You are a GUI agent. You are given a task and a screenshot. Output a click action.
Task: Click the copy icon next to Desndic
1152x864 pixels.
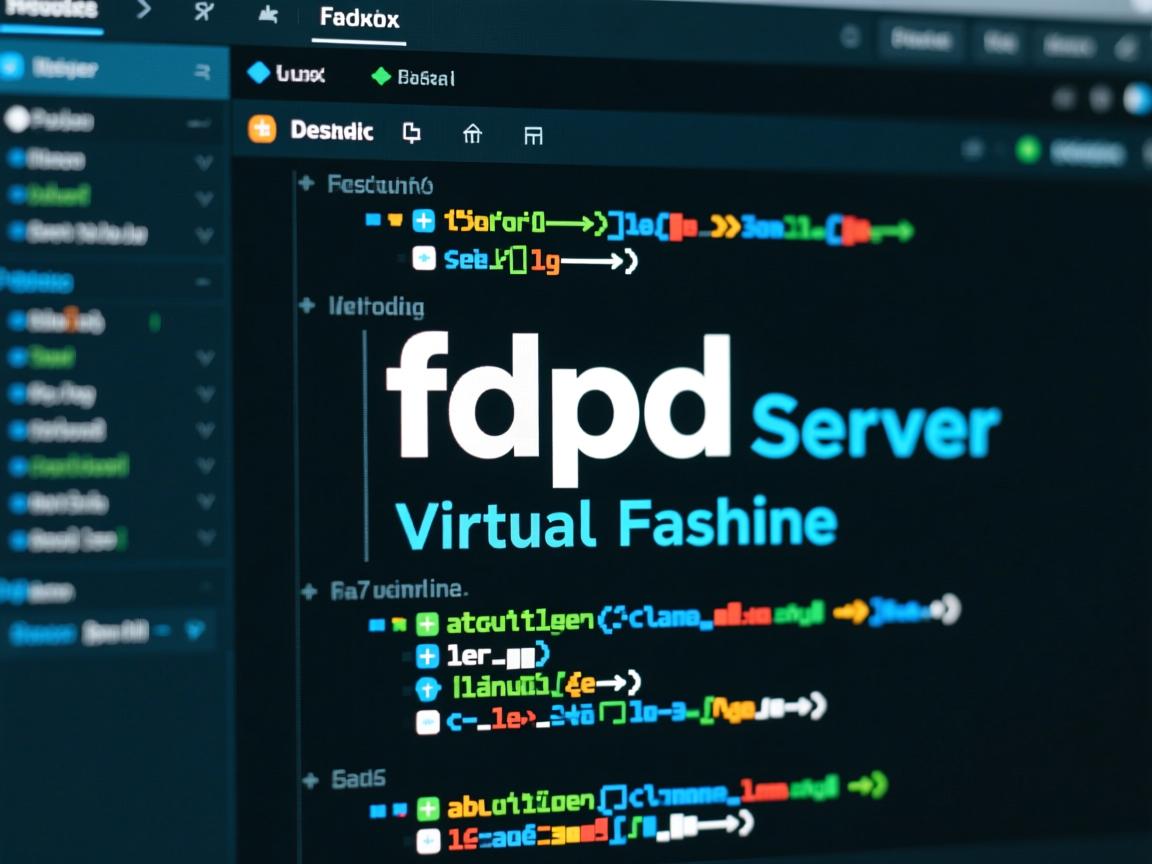click(x=411, y=133)
